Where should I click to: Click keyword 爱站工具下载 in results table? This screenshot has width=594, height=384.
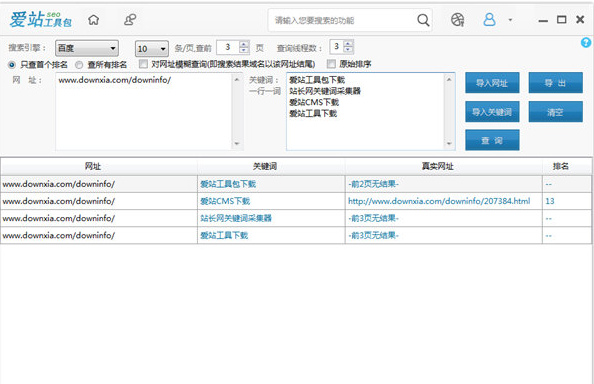(x=224, y=235)
